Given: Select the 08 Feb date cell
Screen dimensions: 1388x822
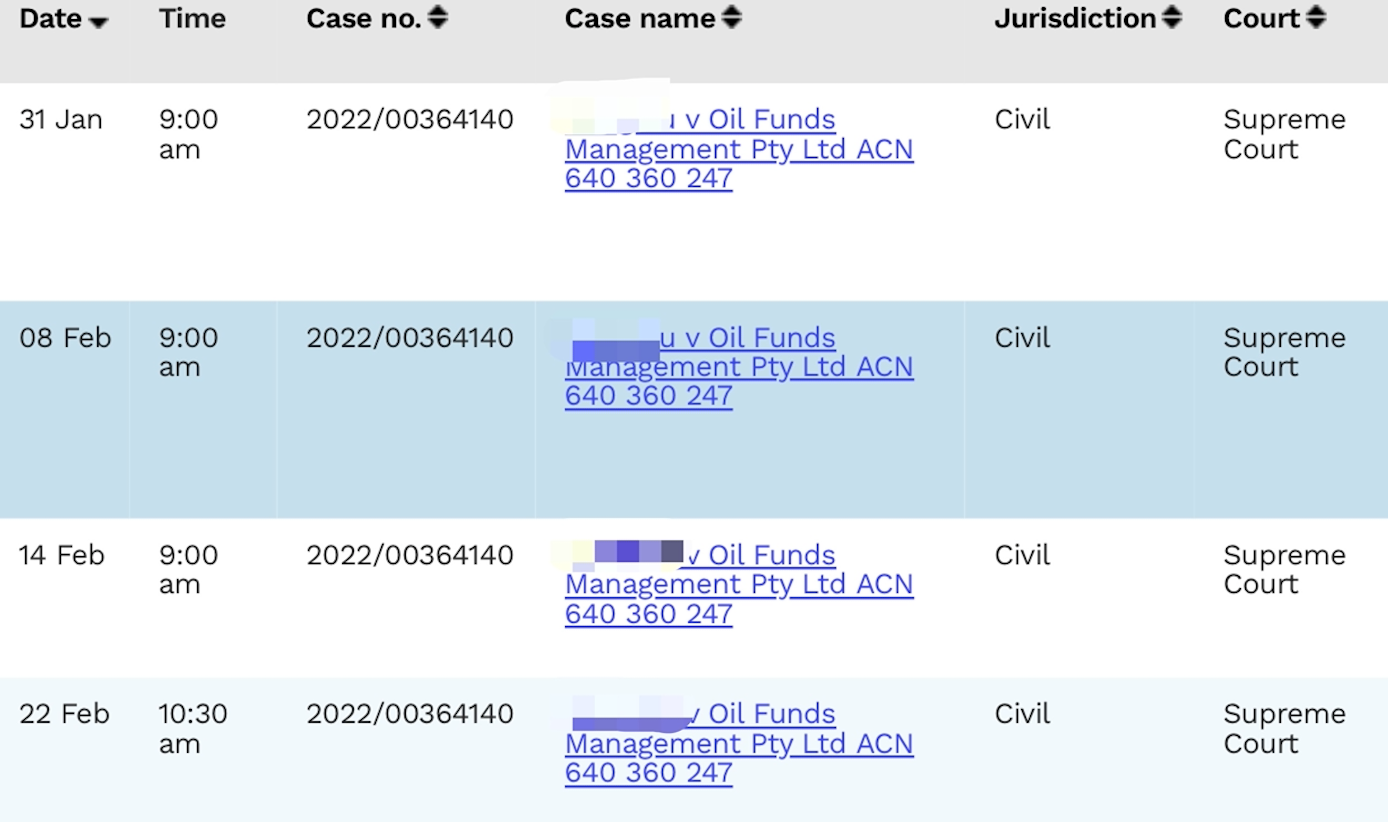Looking at the screenshot, I should tap(65, 338).
